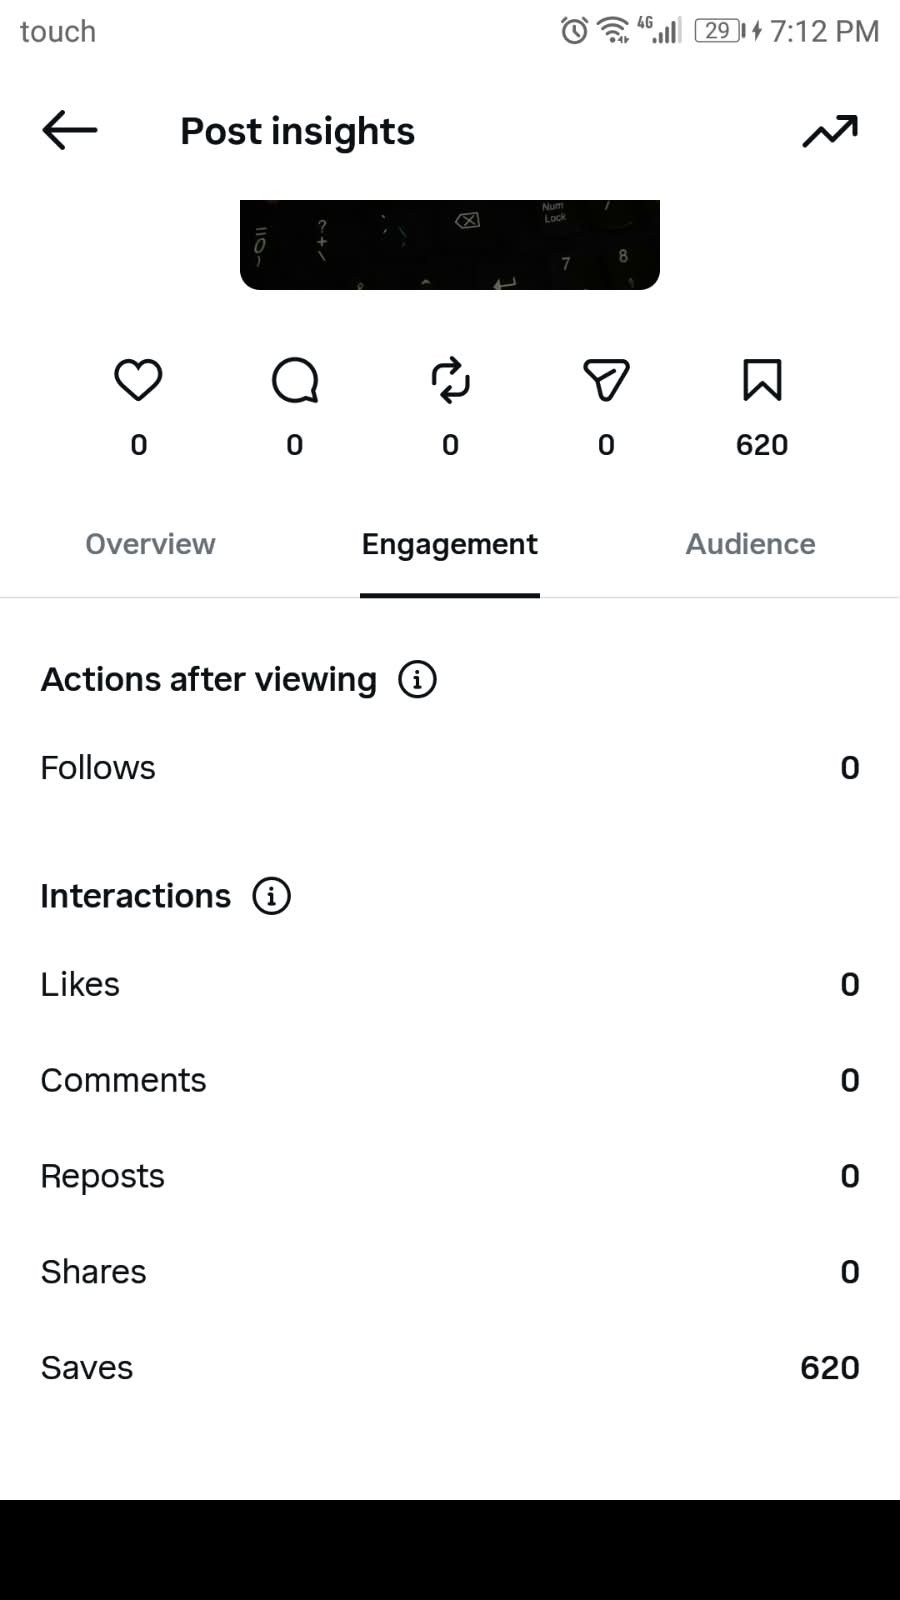The height and width of the screenshot is (1600, 900).
Task: Select the Reposts interaction row
Action: [x=450, y=1176]
